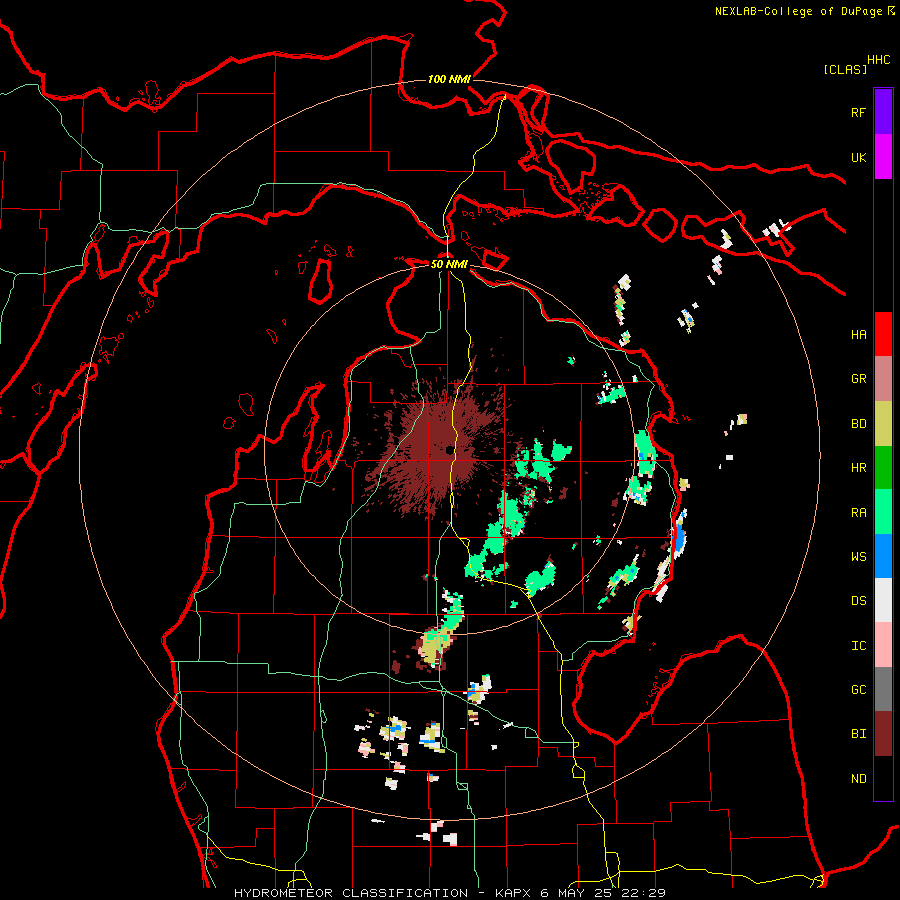
Task: Click the HYDROMETEOR CLASSIFICATION title text
Action: coord(351,893)
